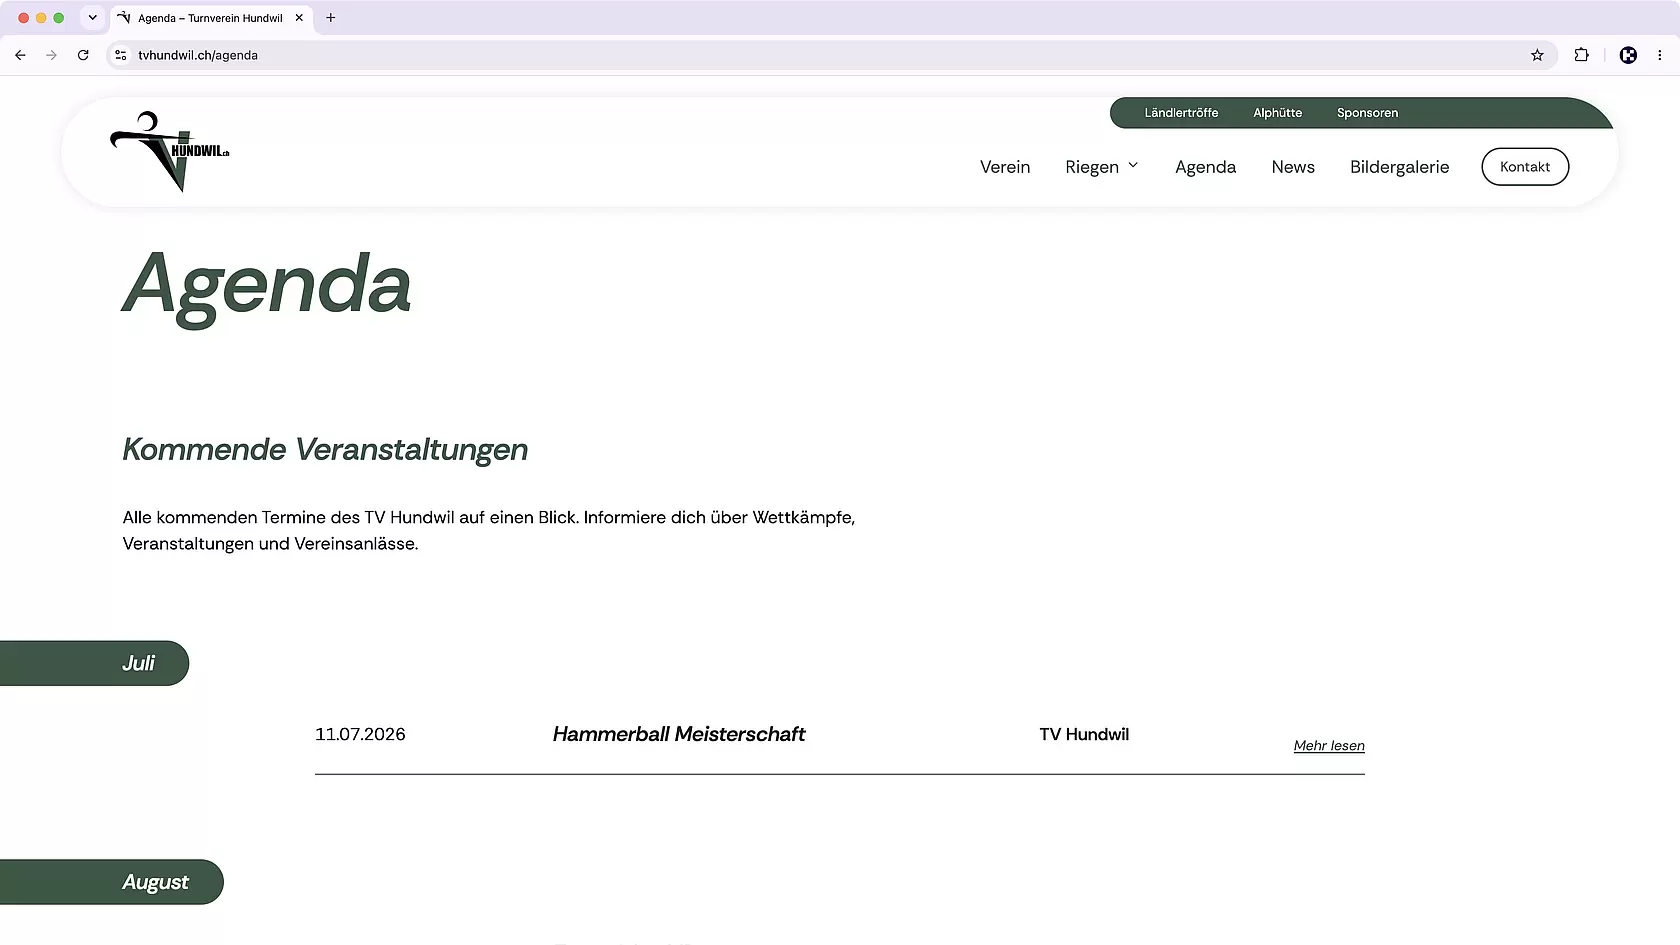This screenshot has width=1680, height=945.
Task: Reload the page with refresh icon
Action: point(83,55)
